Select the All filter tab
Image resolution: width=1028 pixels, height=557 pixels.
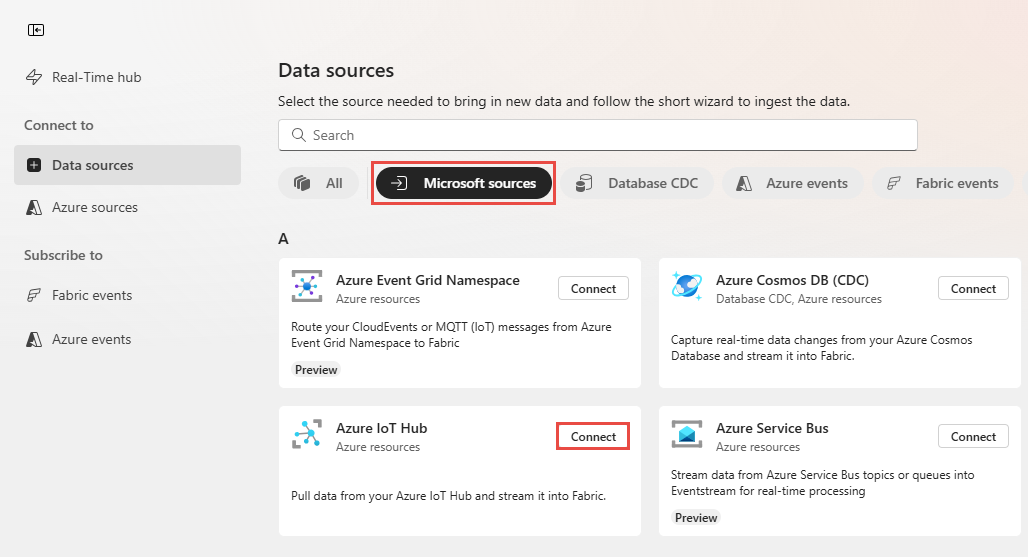(x=319, y=183)
